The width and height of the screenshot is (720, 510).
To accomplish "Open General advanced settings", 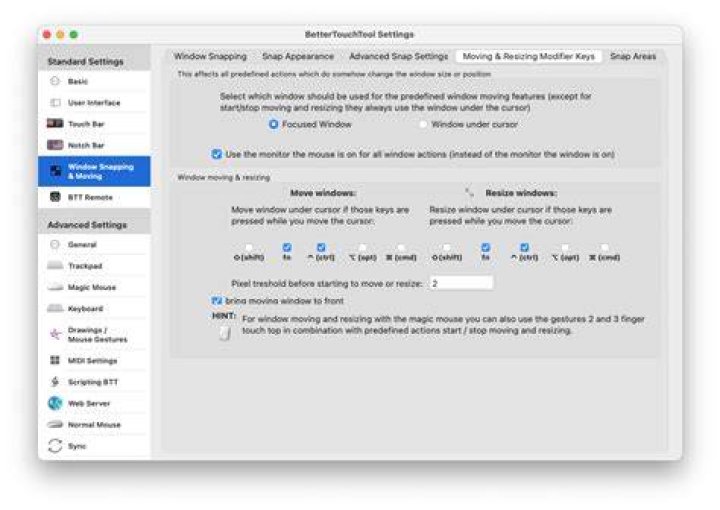I will click(x=95, y=244).
